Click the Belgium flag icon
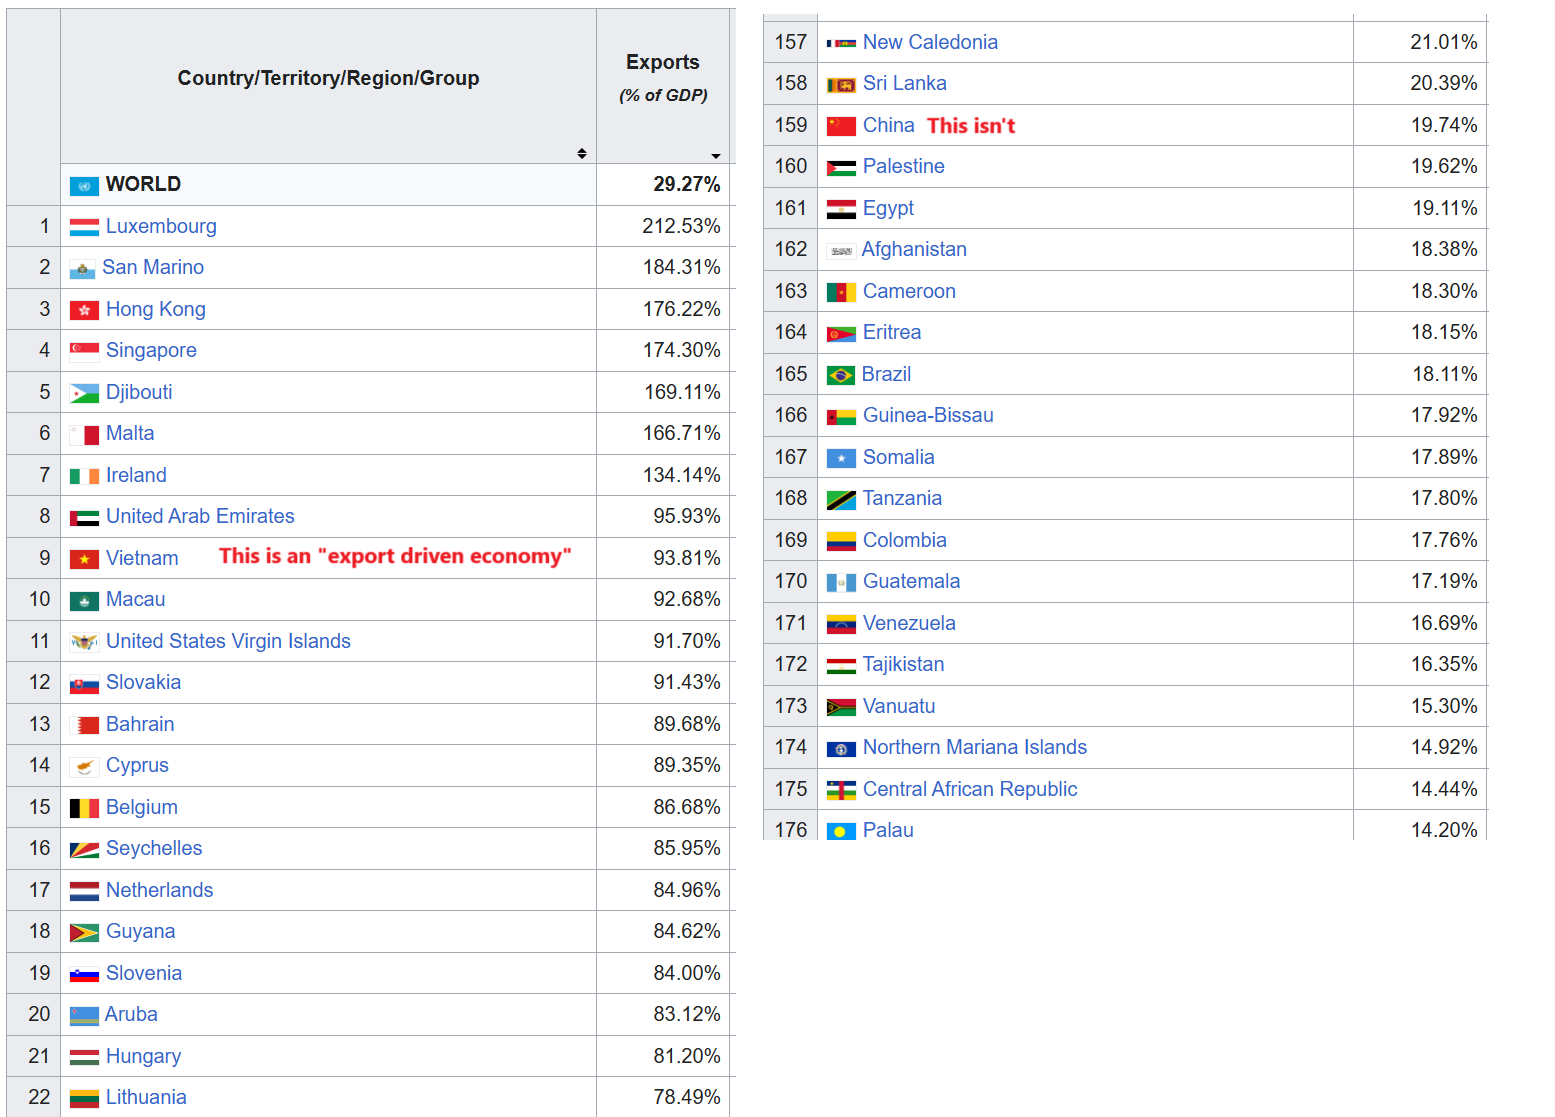 pos(84,808)
